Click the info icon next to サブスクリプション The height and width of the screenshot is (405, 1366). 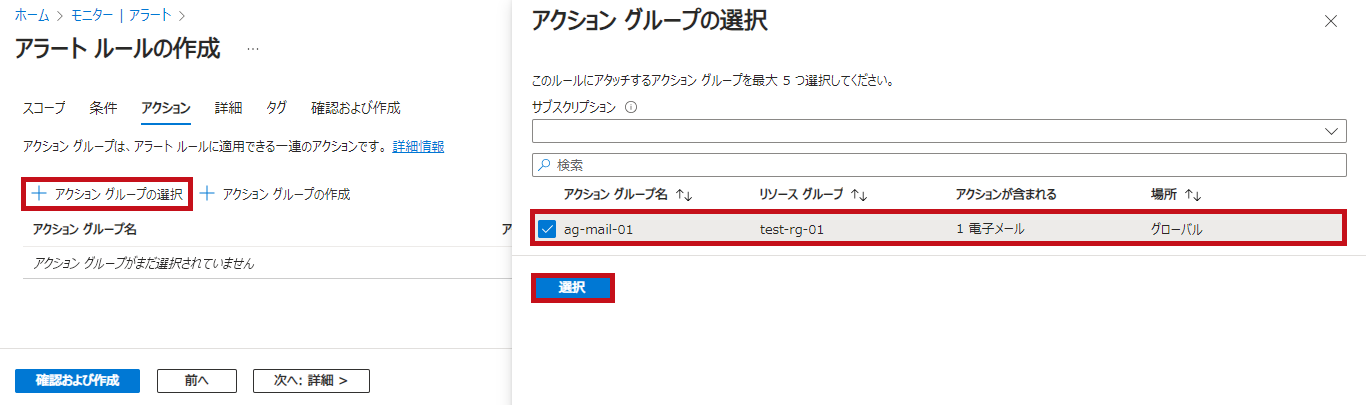coord(631,108)
